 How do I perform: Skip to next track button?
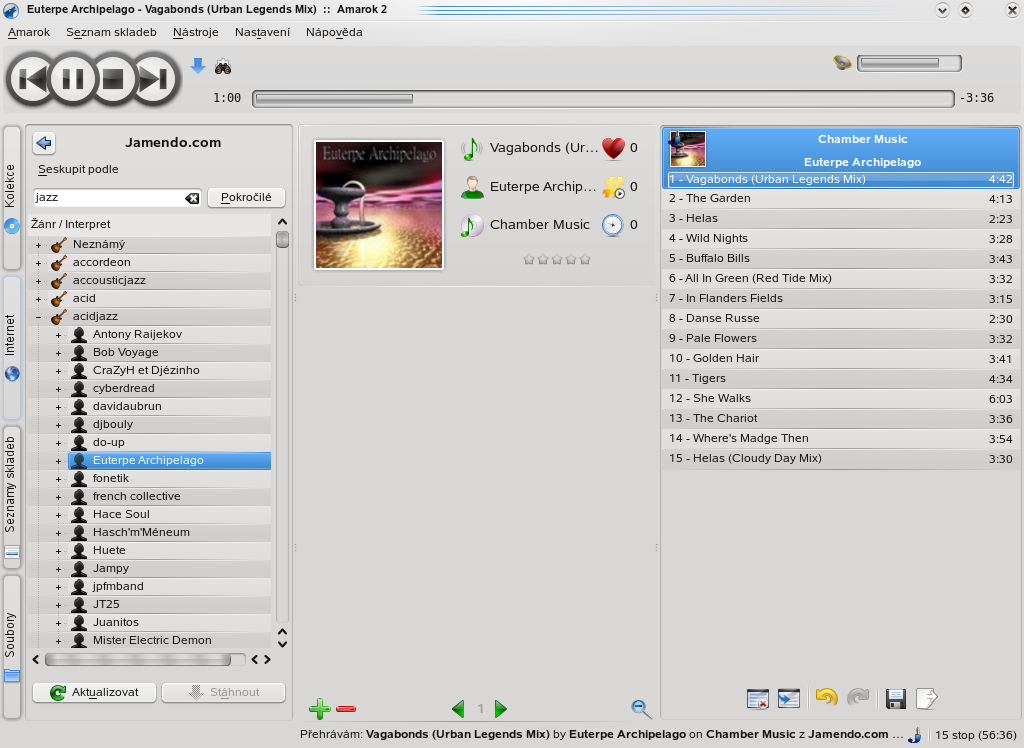154,79
